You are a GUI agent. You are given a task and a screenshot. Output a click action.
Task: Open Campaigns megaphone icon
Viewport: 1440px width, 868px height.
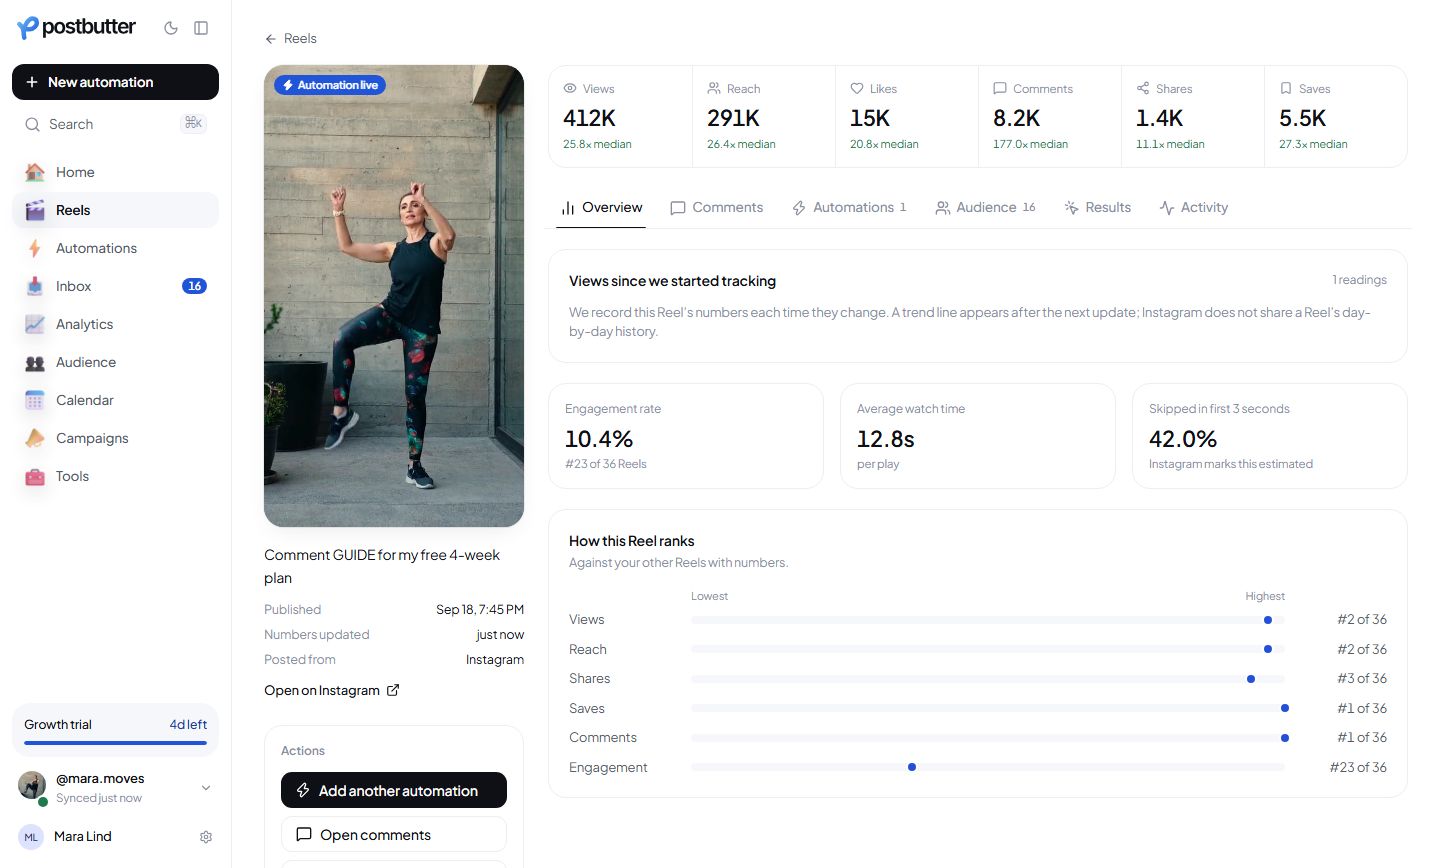(35, 438)
